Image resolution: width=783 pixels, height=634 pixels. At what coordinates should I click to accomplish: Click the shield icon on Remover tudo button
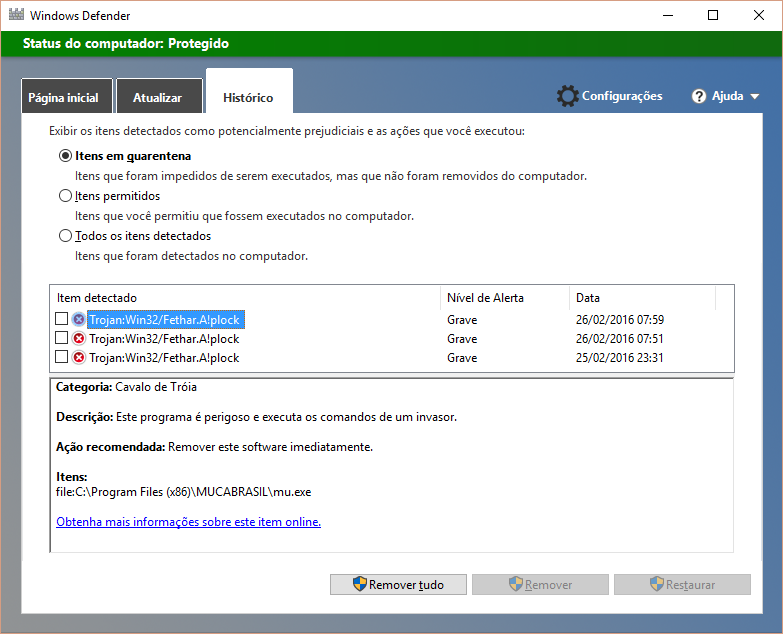360,585
